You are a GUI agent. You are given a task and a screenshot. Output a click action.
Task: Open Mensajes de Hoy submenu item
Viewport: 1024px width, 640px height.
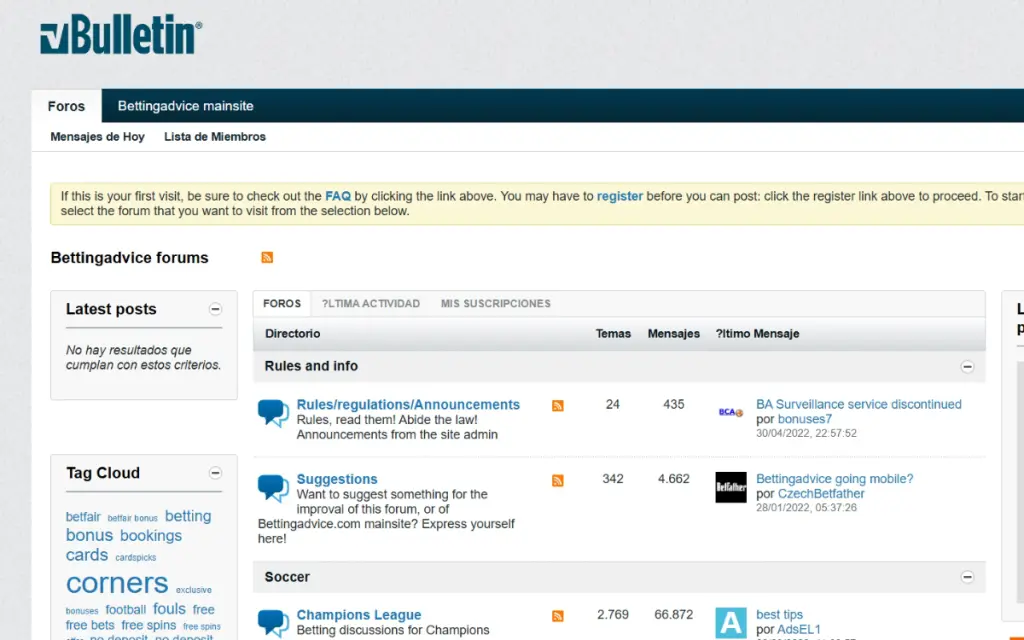click(97, 136)
